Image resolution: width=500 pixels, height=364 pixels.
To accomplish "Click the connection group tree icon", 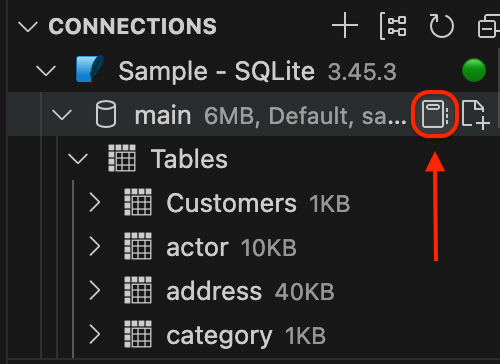I will tap(393, 26).
